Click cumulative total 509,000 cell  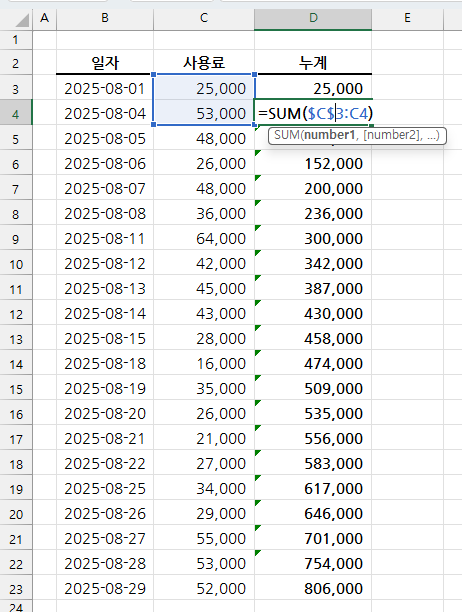coord(313,388)
